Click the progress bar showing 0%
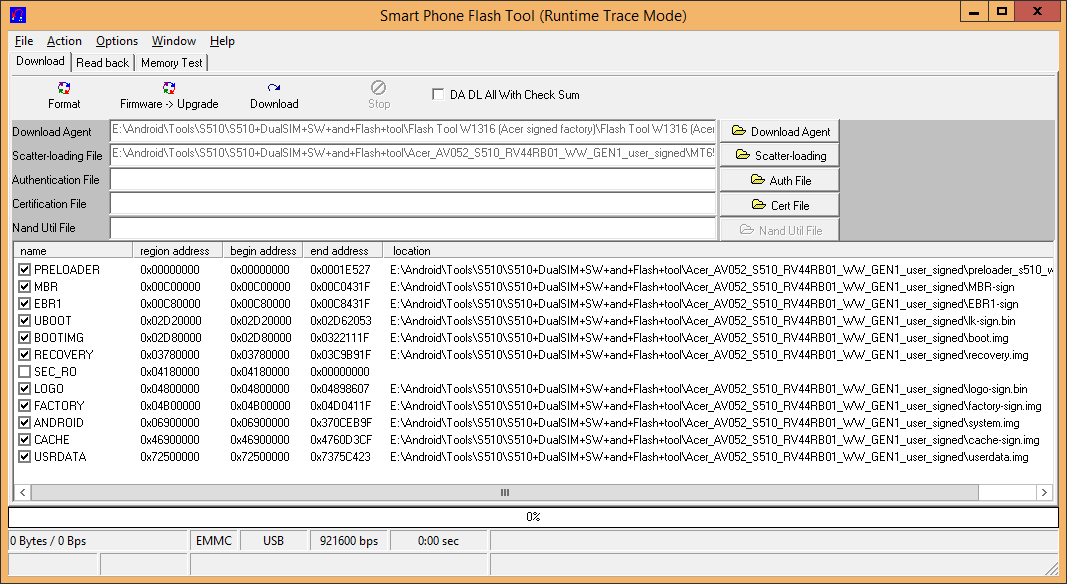 click(x=532, y=516)
